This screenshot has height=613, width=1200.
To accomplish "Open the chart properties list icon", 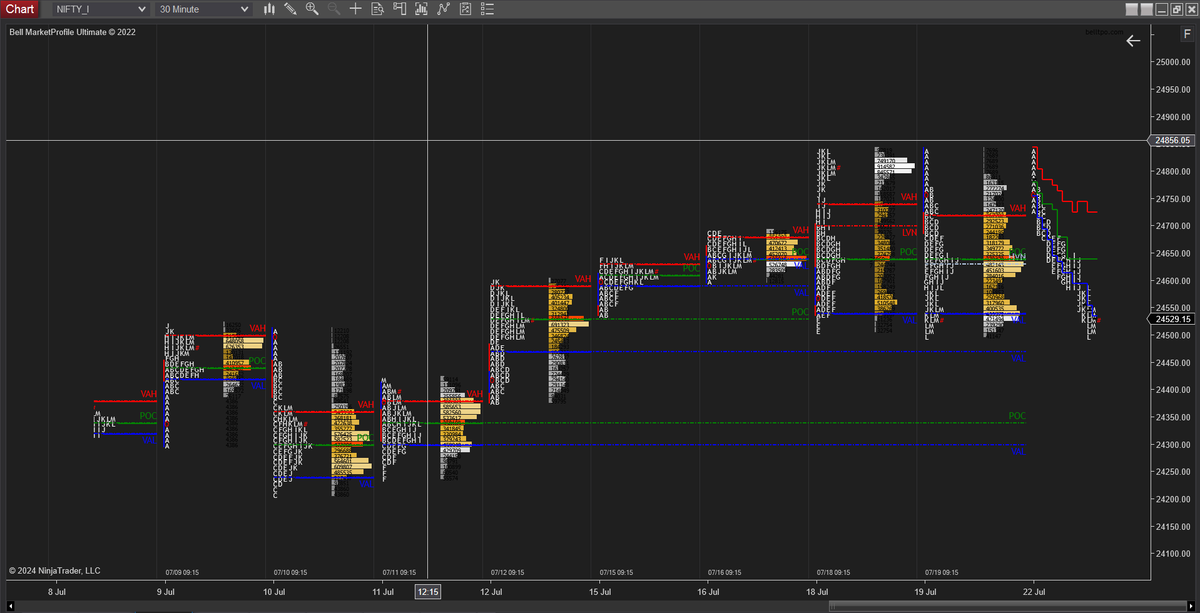I will (x=487, y=9).
